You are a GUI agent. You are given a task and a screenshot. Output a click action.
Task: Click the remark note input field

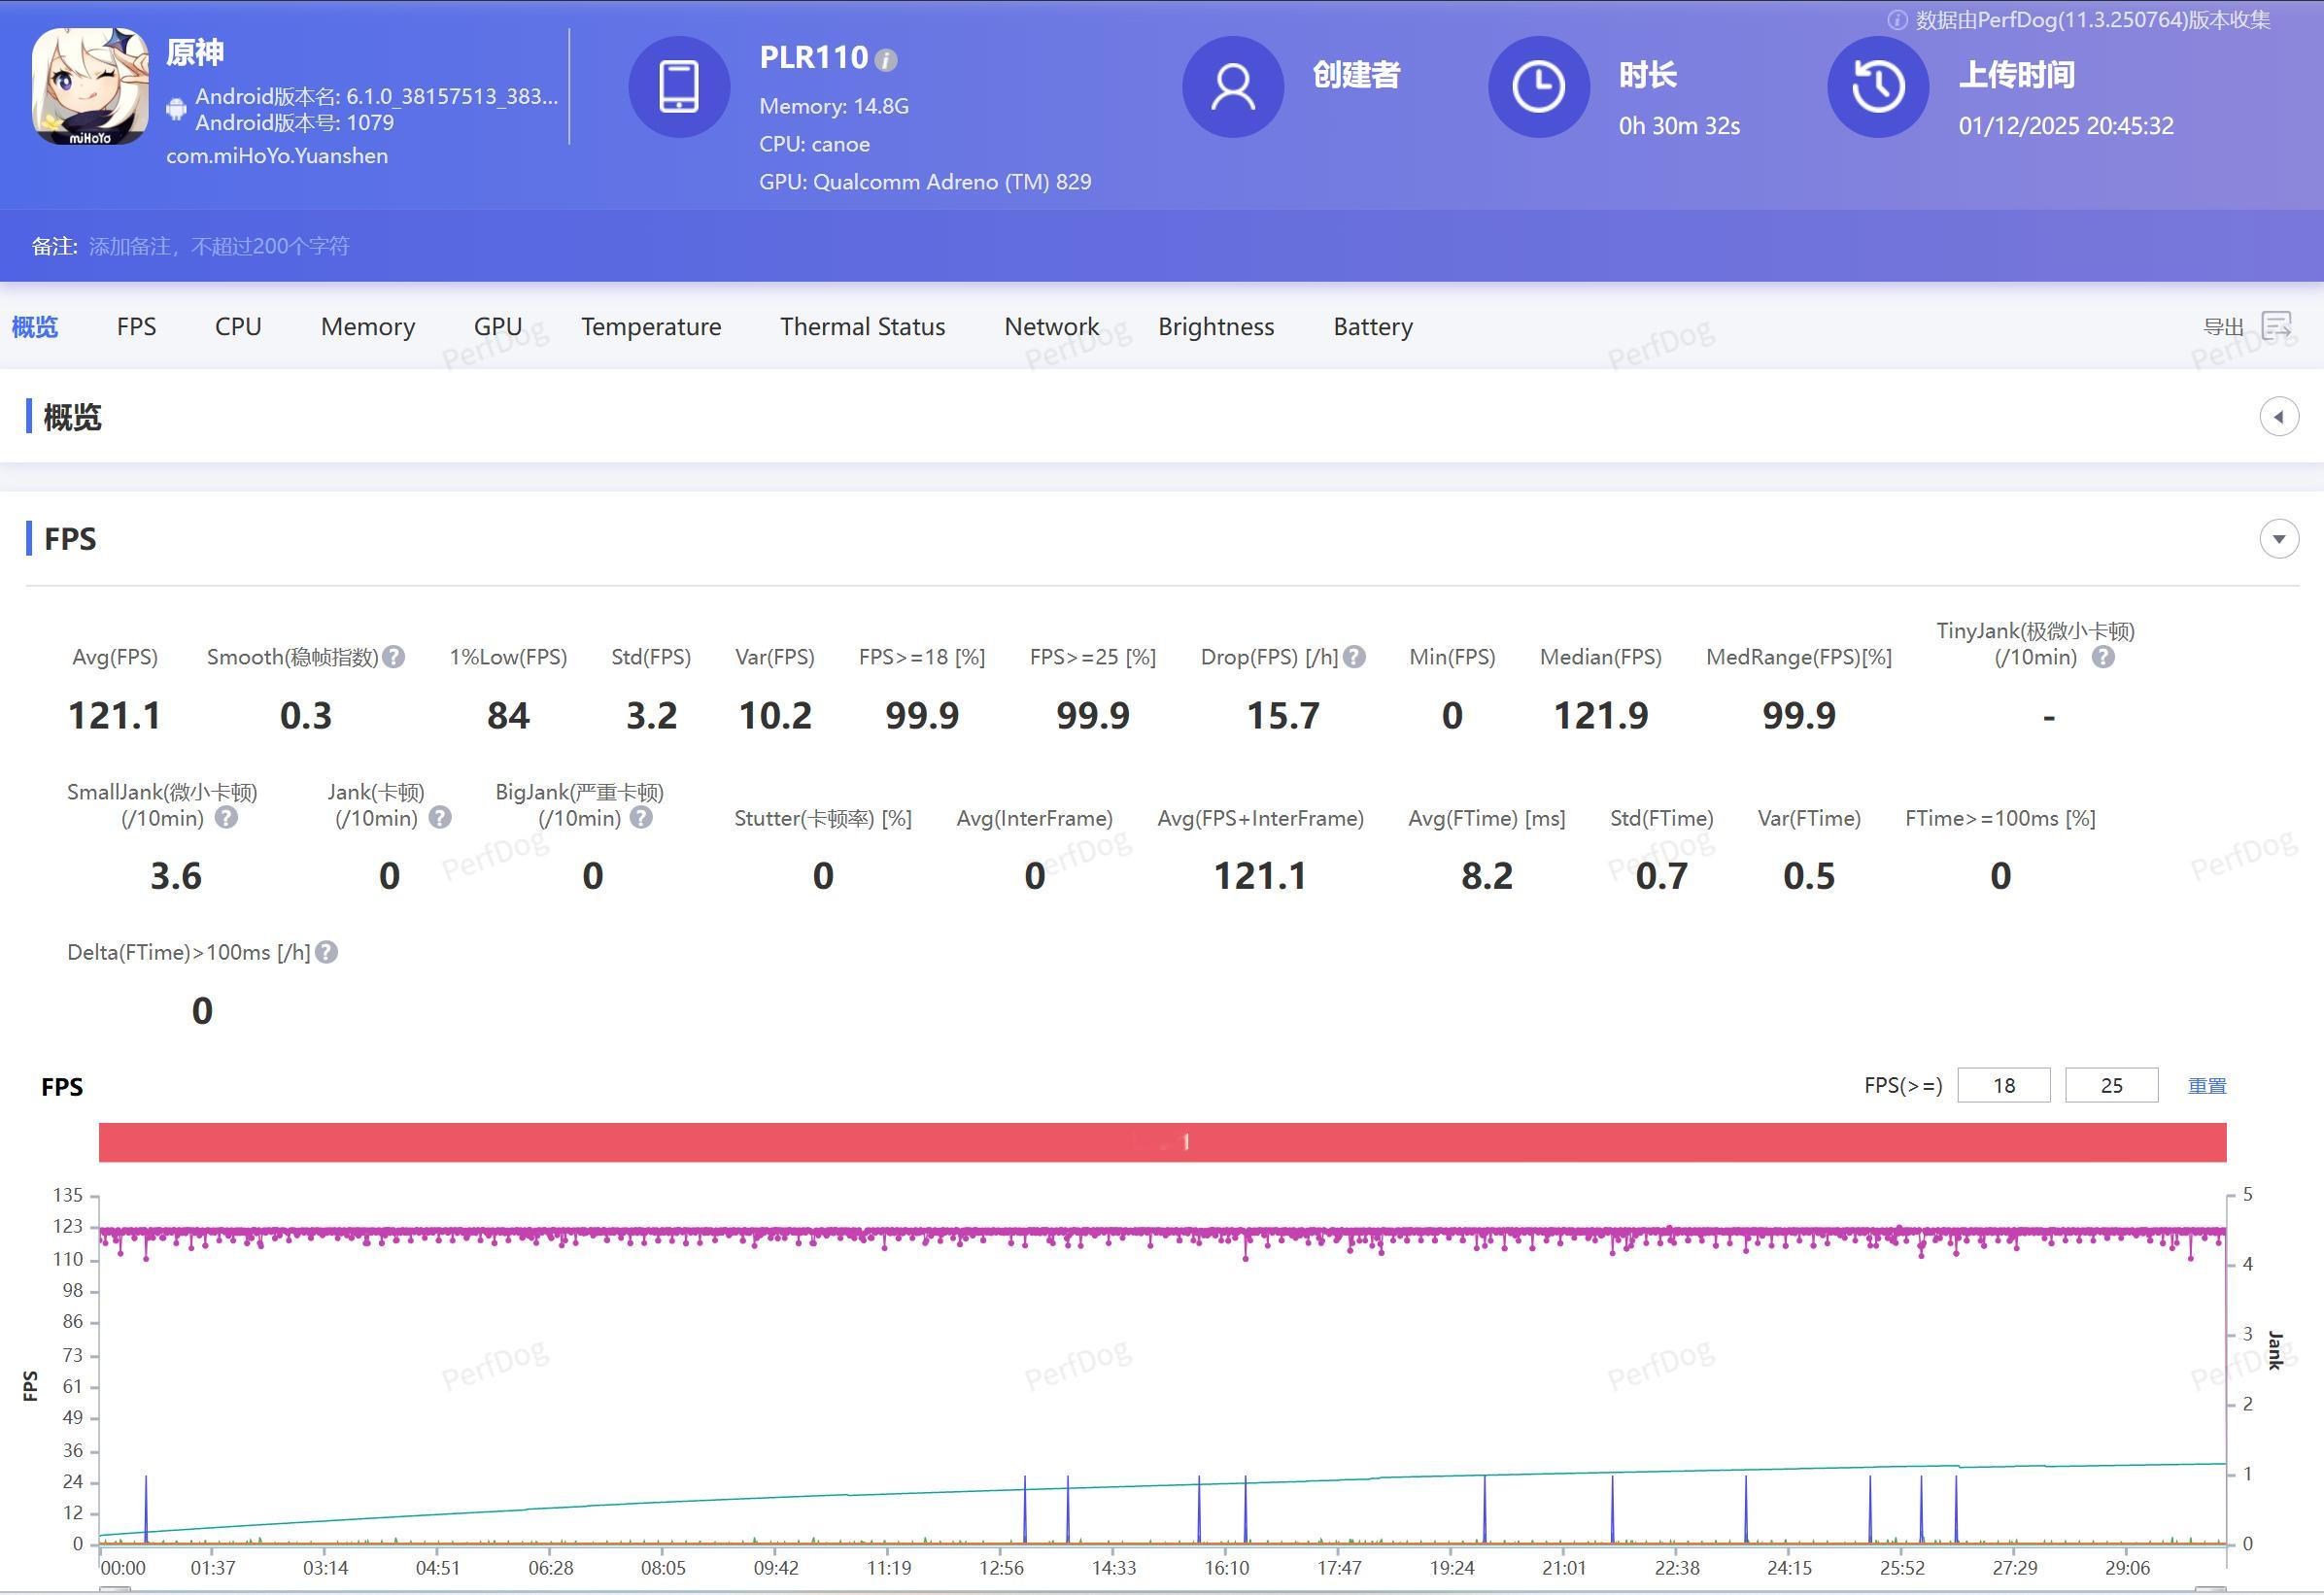220,246
